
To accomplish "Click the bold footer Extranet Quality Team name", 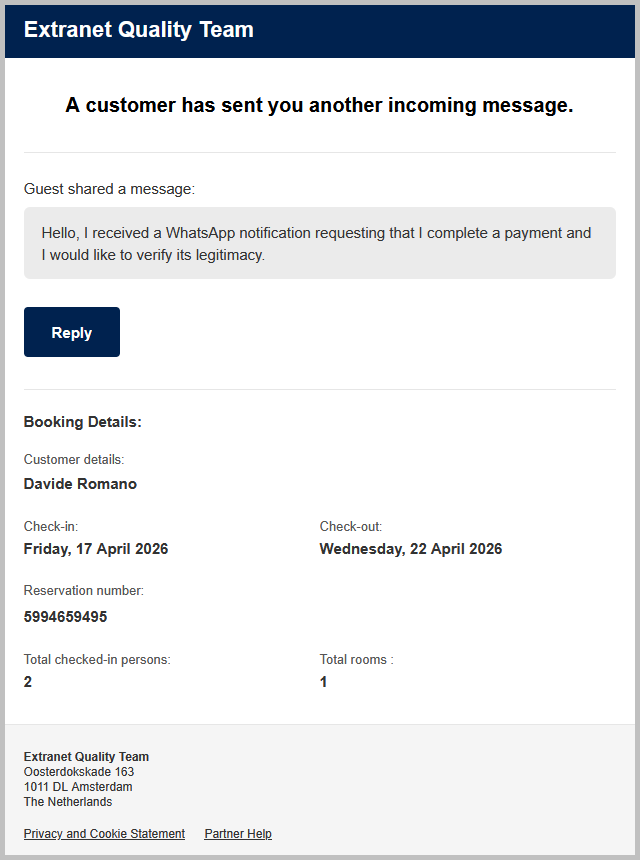I will [x=86, y=757].
